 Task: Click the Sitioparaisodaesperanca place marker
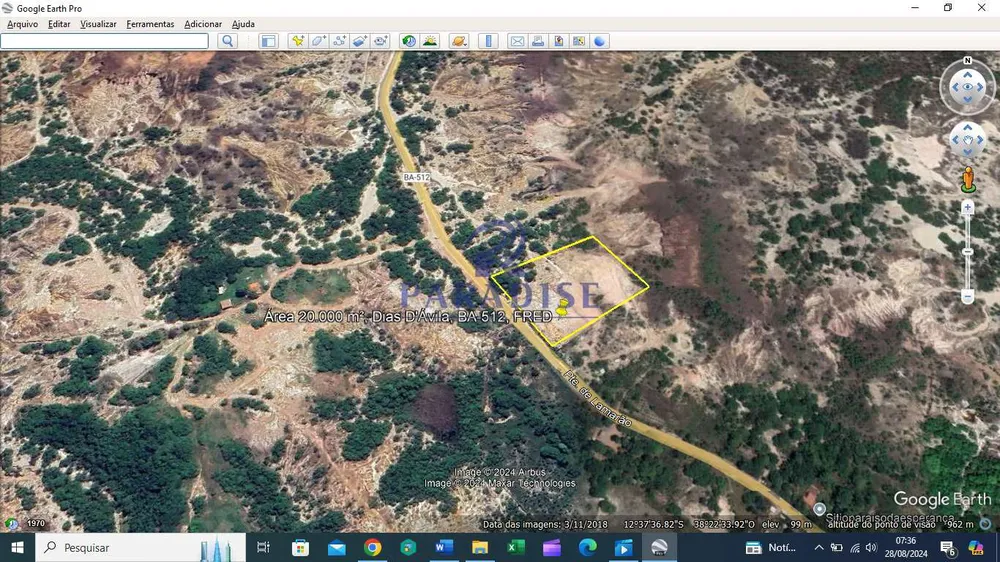tap(820, 509)
